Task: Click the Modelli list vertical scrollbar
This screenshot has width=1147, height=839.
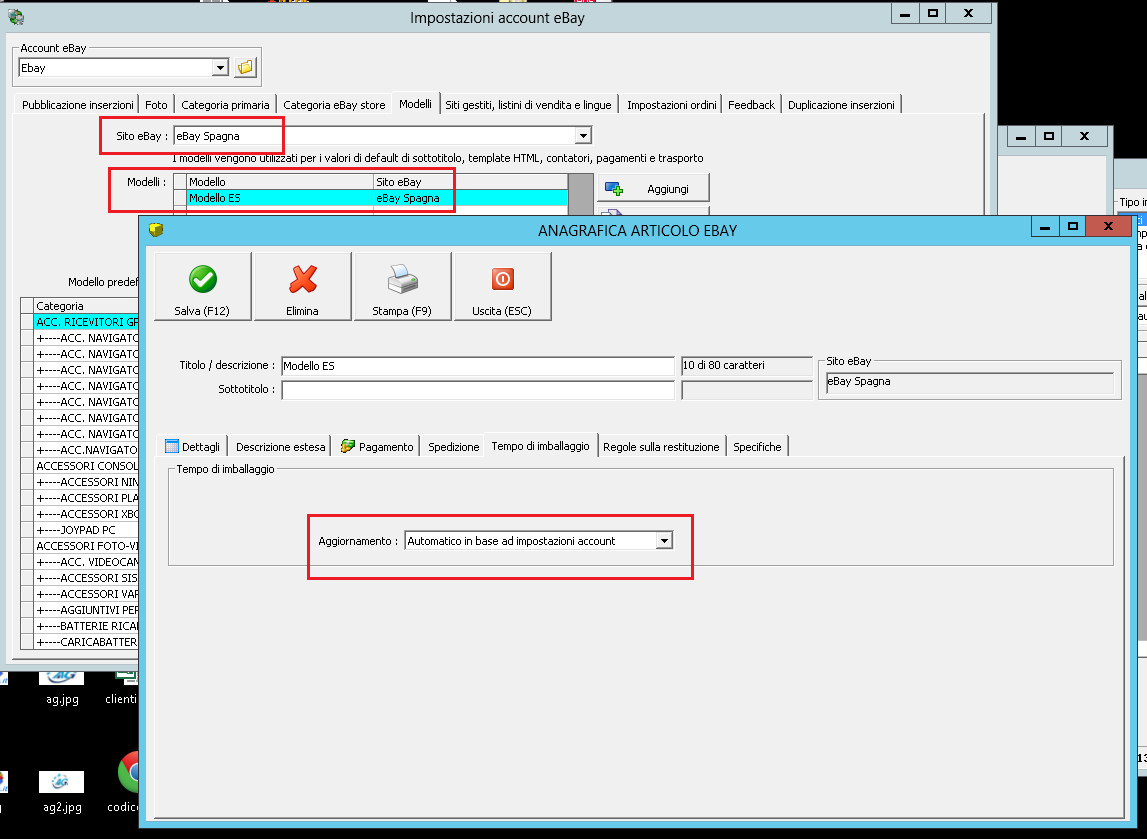Action: 581,194
